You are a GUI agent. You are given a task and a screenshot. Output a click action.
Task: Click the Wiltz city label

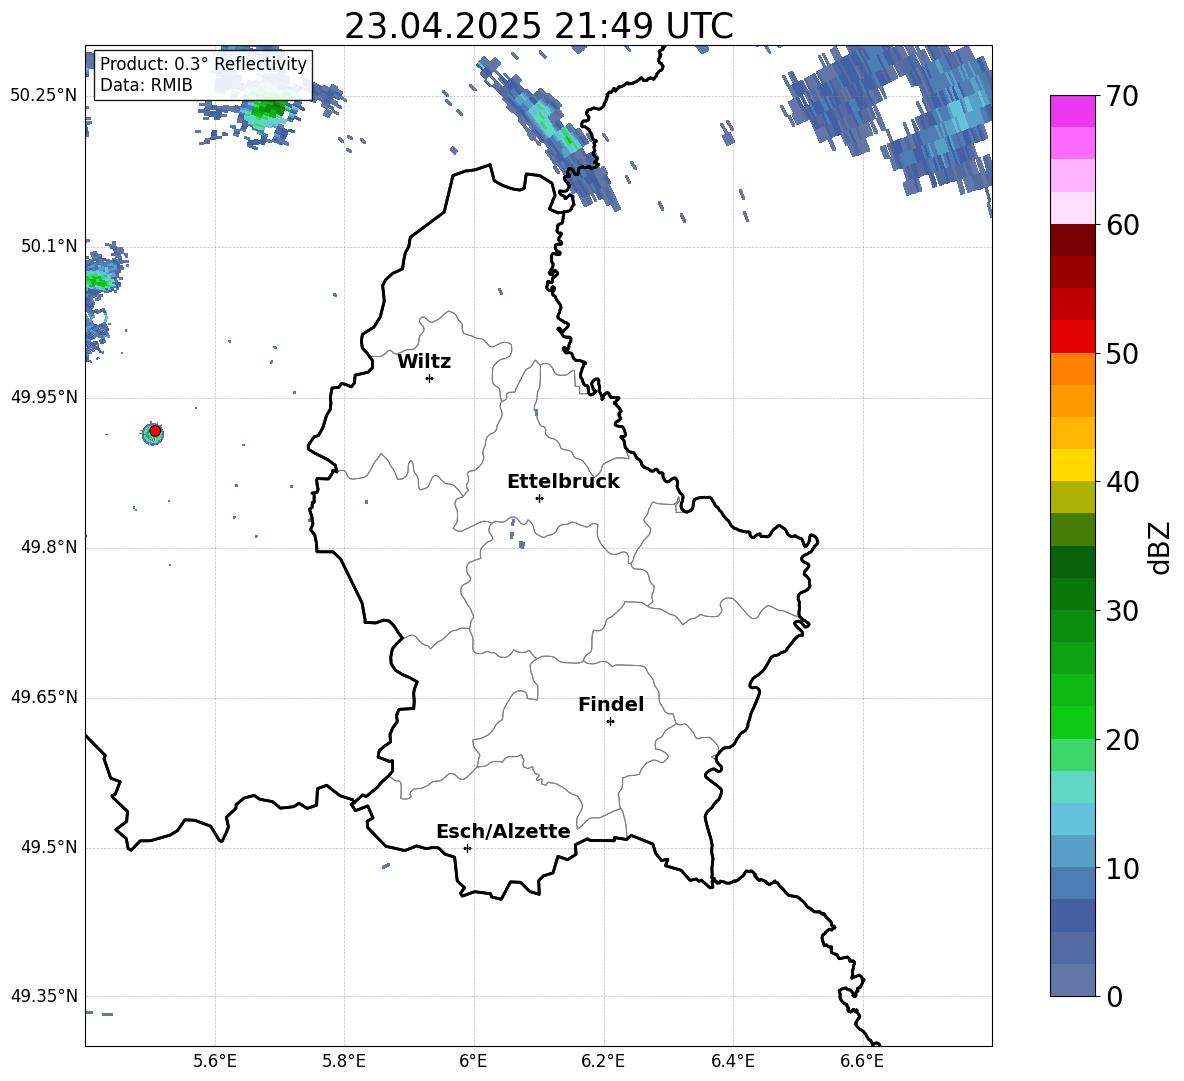click(424, 362)
